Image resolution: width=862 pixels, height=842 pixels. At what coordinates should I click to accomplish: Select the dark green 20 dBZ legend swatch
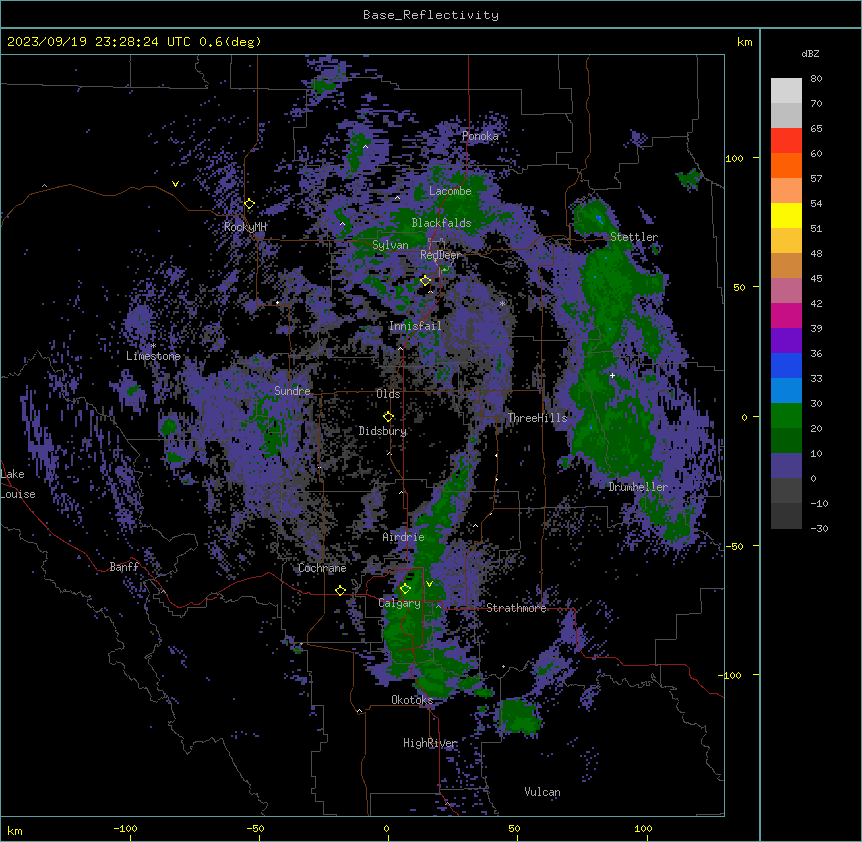coord(786,440)
